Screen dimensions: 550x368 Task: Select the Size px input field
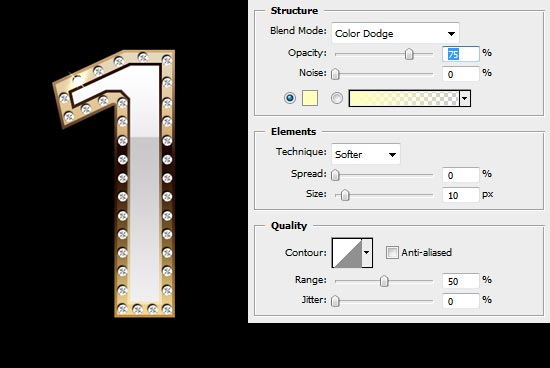(461, 195)
